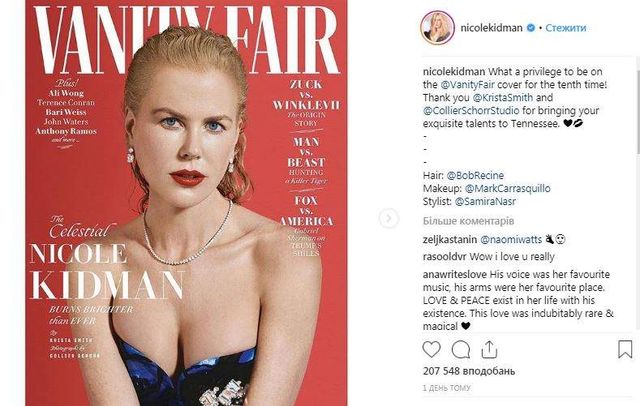
Task: Expand more comments via Більше коментарів
Action: [x=468, y=221]
